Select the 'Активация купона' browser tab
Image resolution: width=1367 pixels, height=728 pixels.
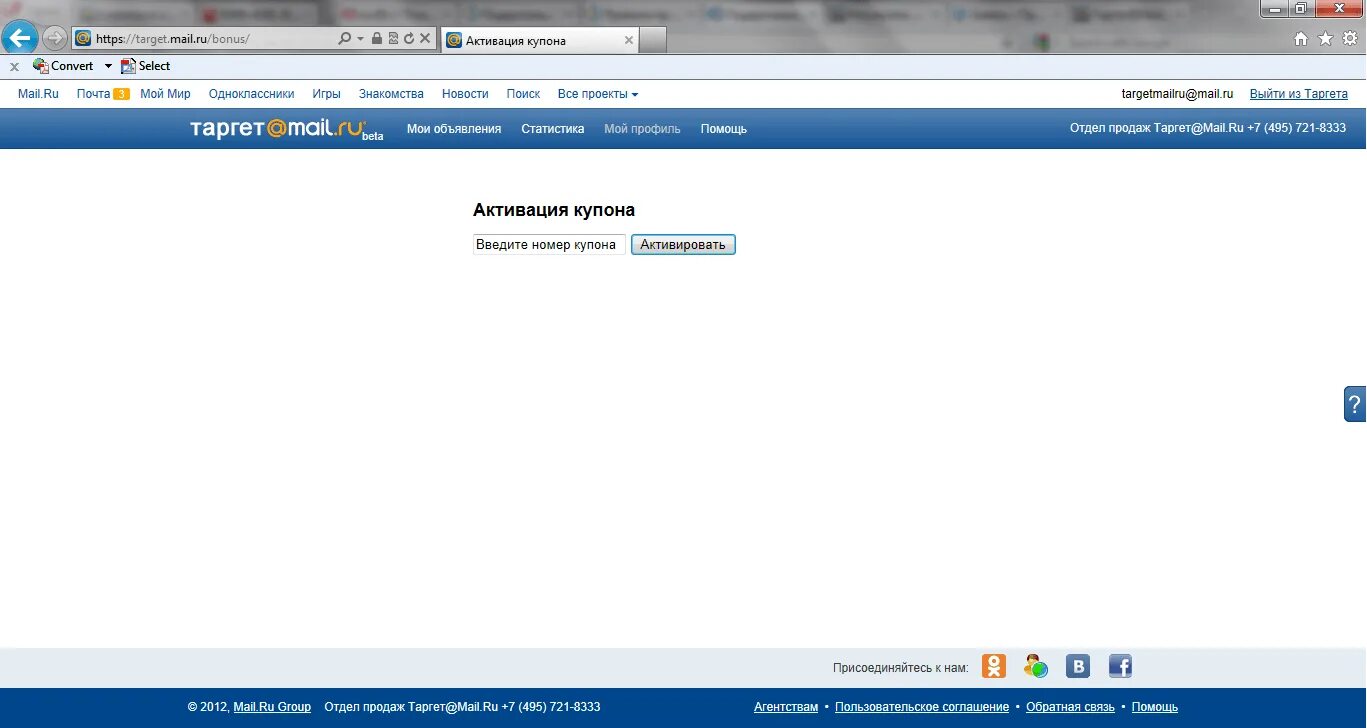coord(539,40)
